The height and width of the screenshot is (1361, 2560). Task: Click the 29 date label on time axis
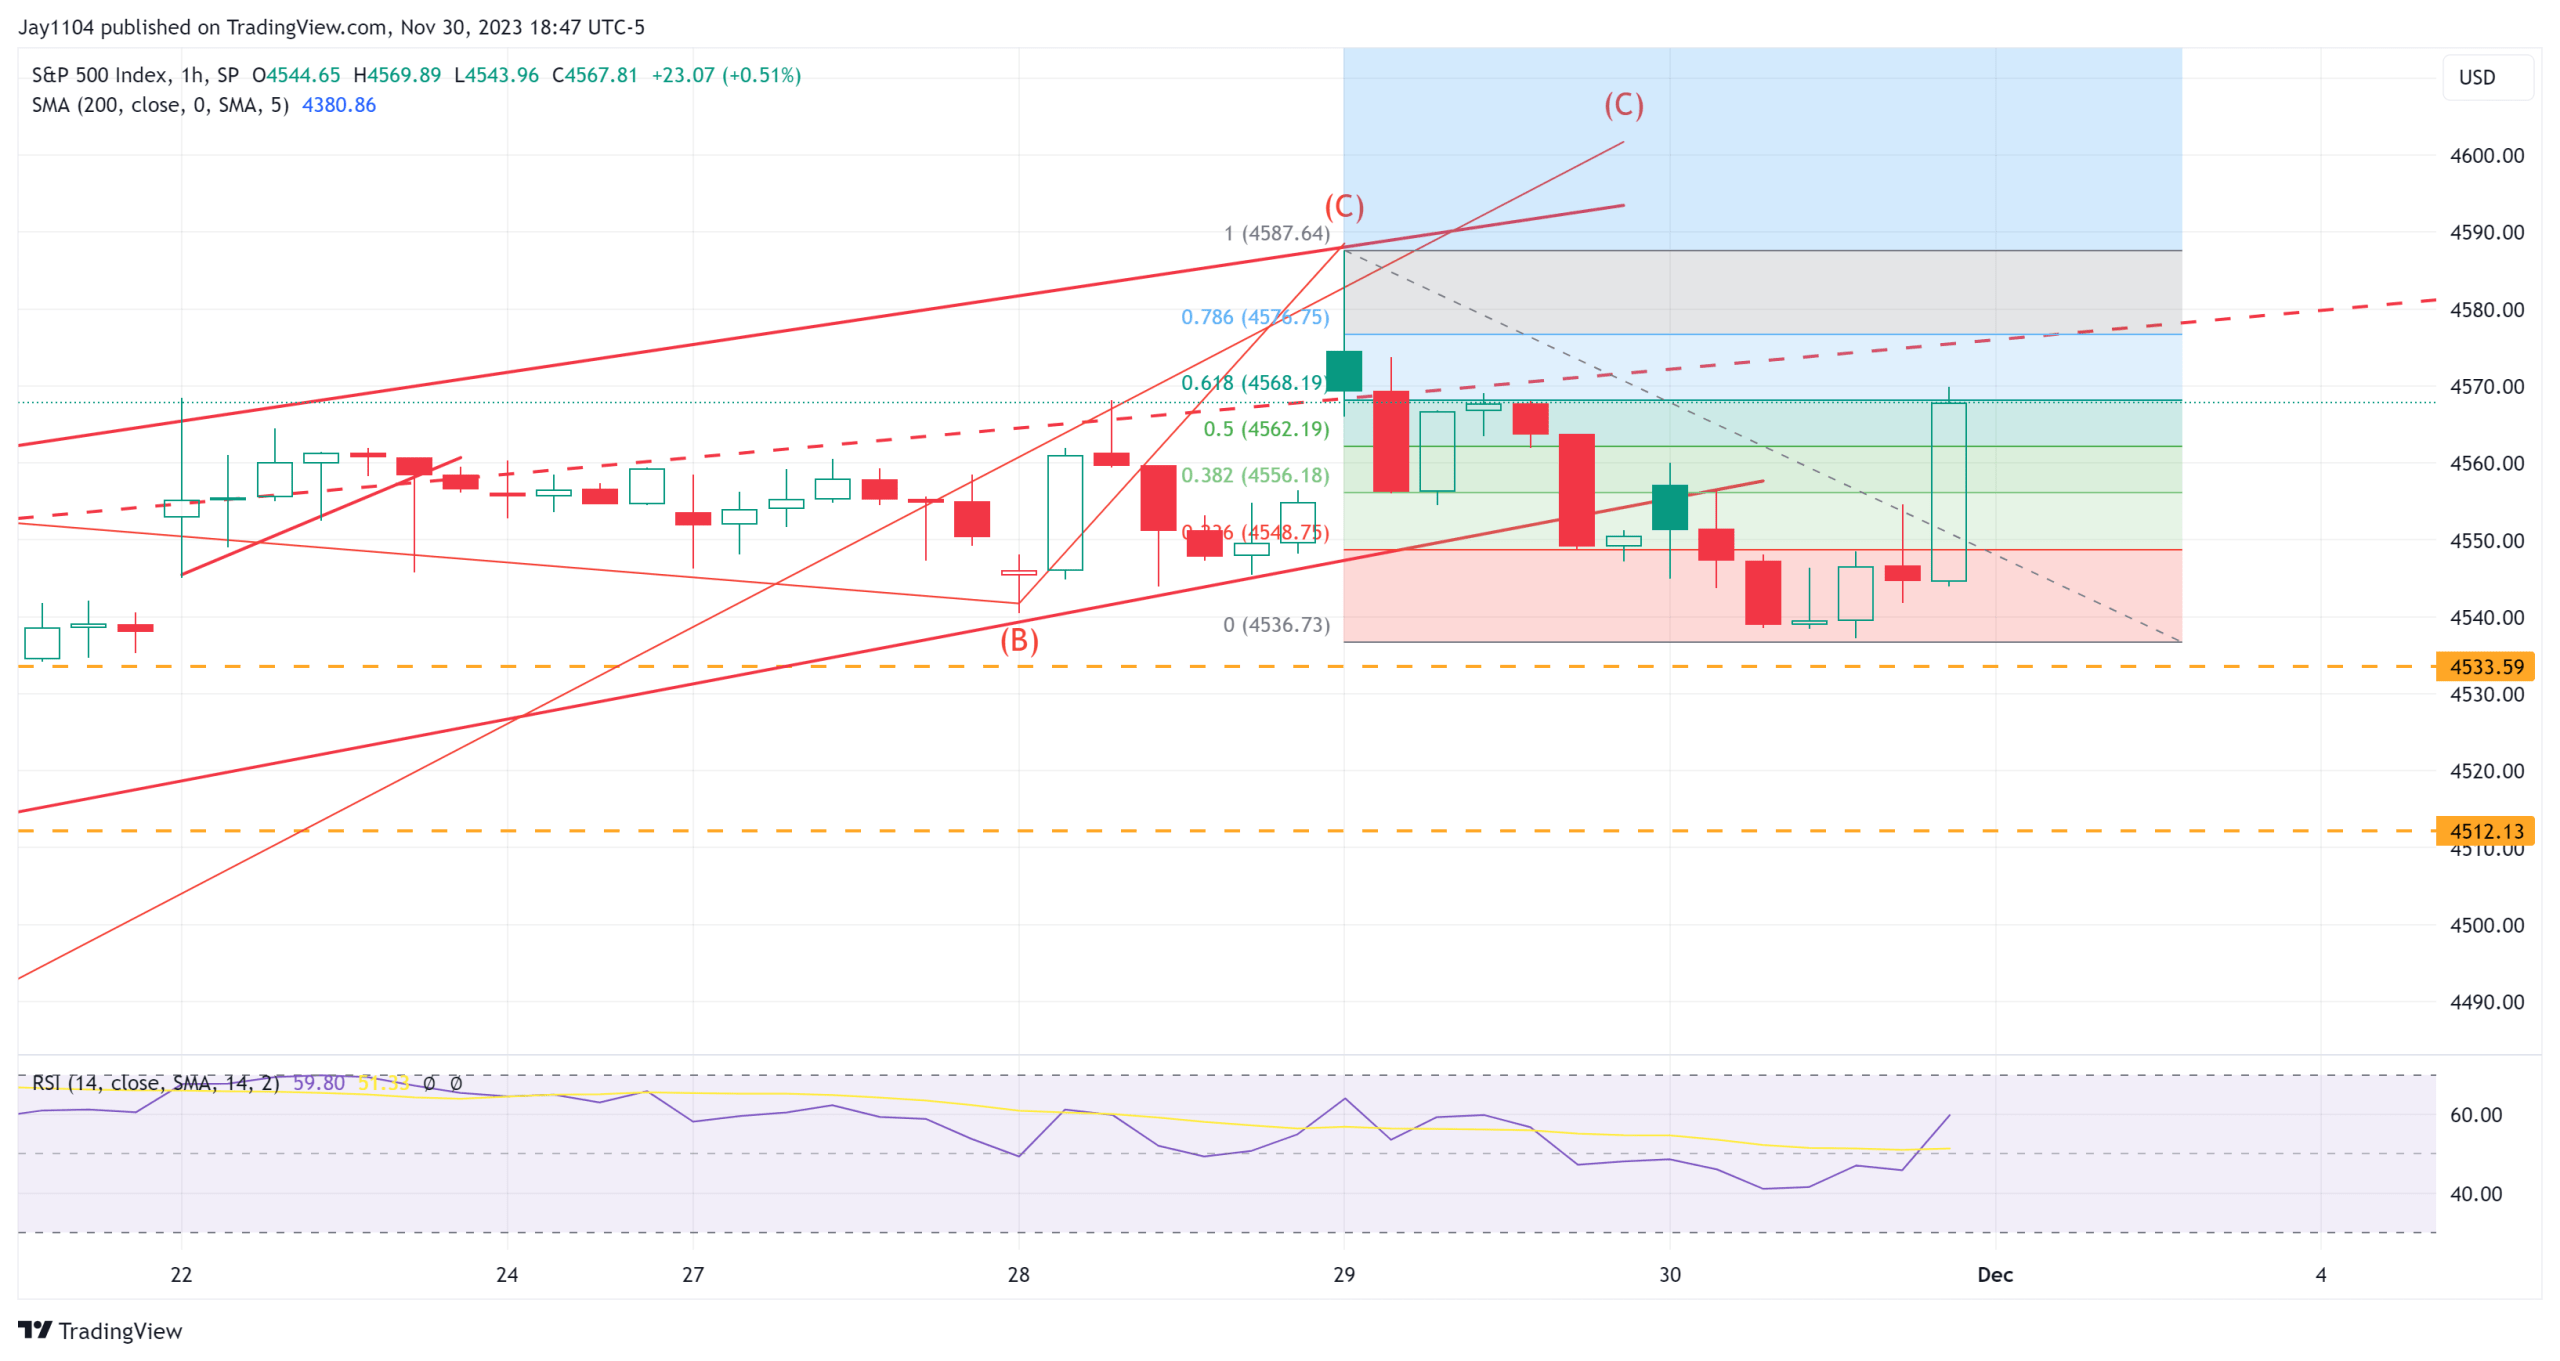coord(1344,1275)
